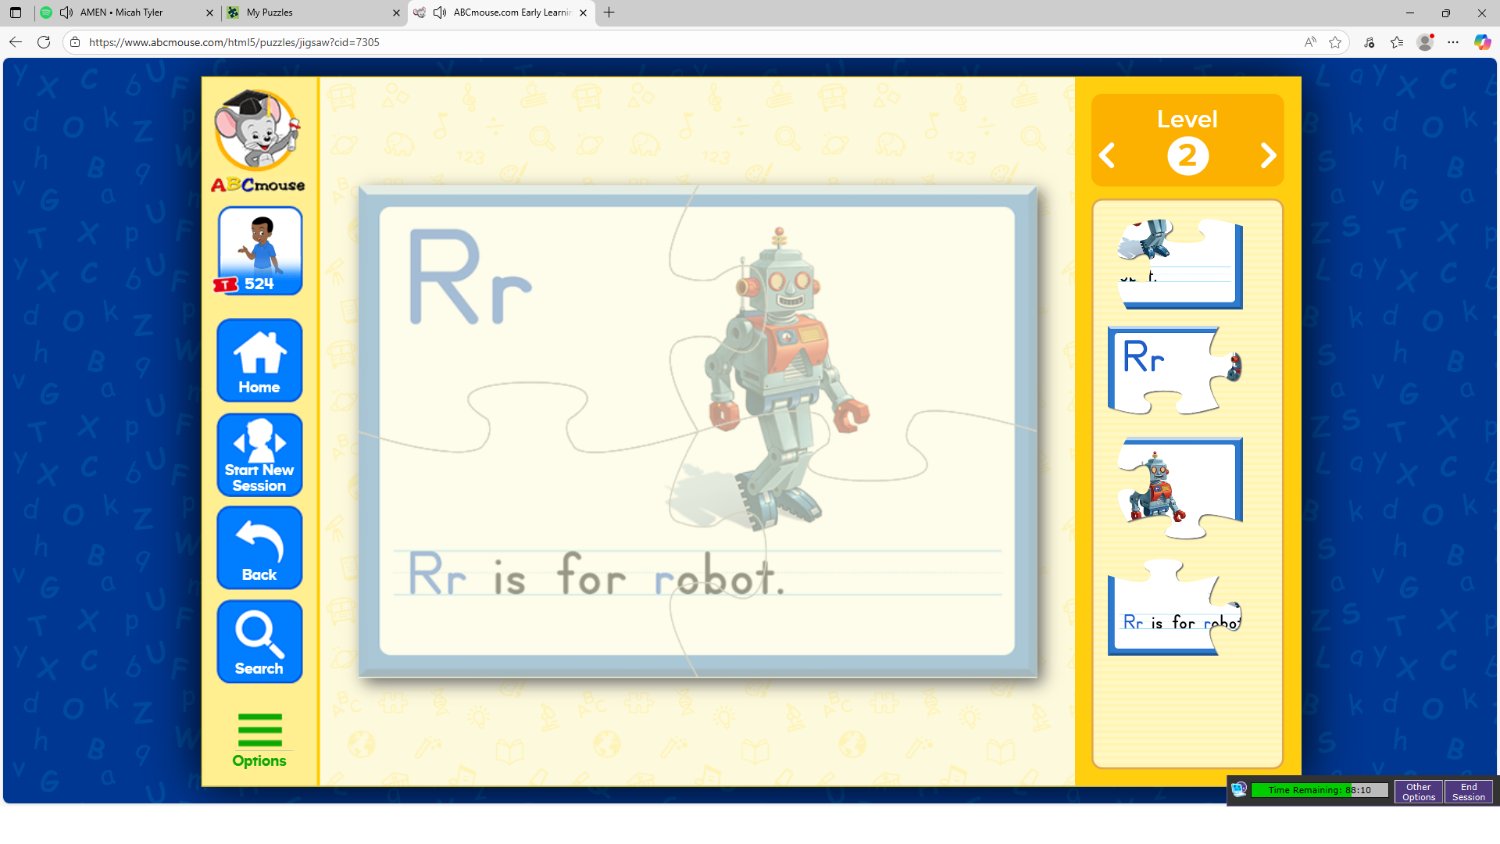Add this page to favorites
This screenshot has width=1500, height=844.
[x=1335, y=42]
